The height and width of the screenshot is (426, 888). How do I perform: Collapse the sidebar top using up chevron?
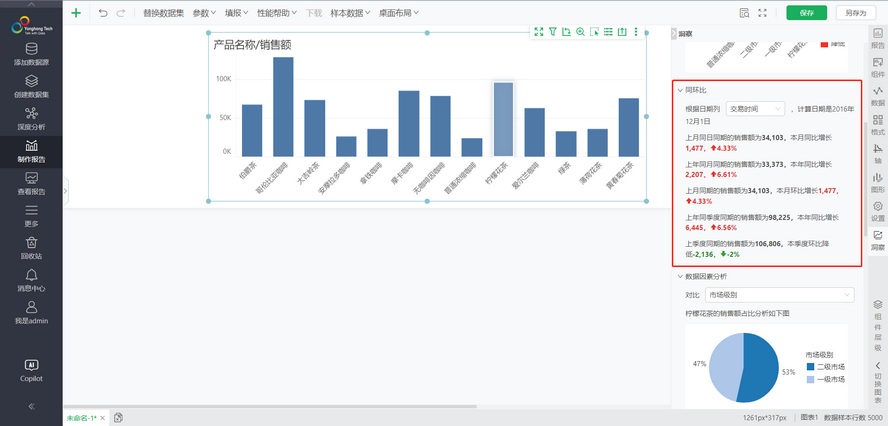pyautogui.click(x=31, y=4)
